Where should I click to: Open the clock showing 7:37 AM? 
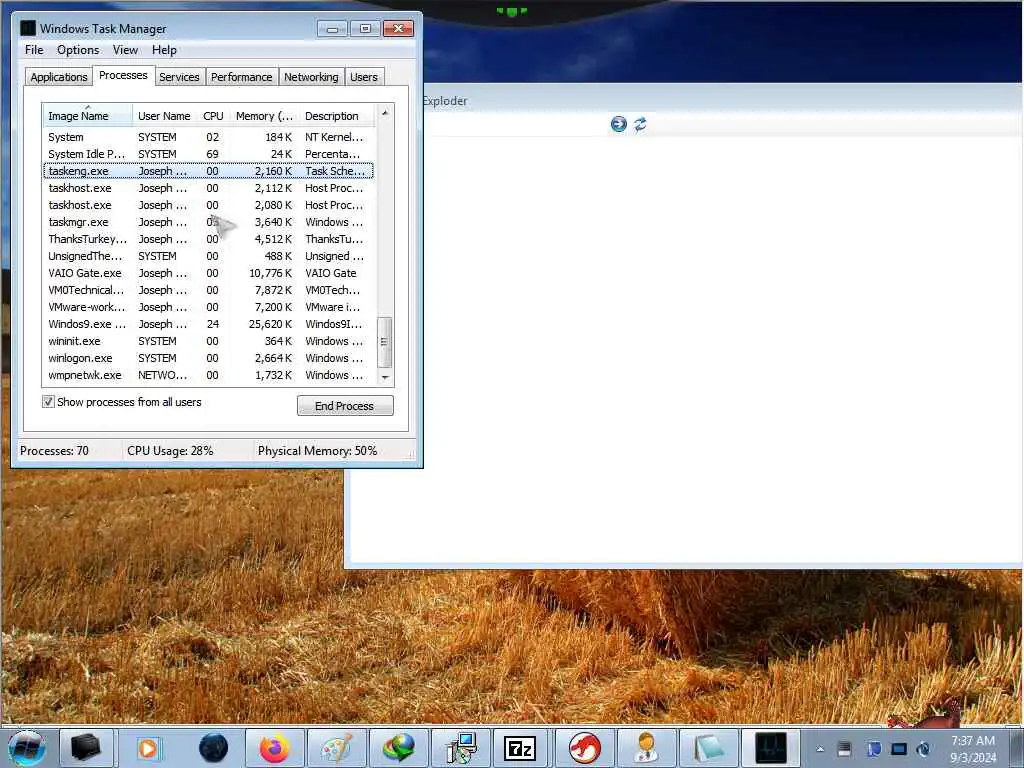[x=973, y=749]
